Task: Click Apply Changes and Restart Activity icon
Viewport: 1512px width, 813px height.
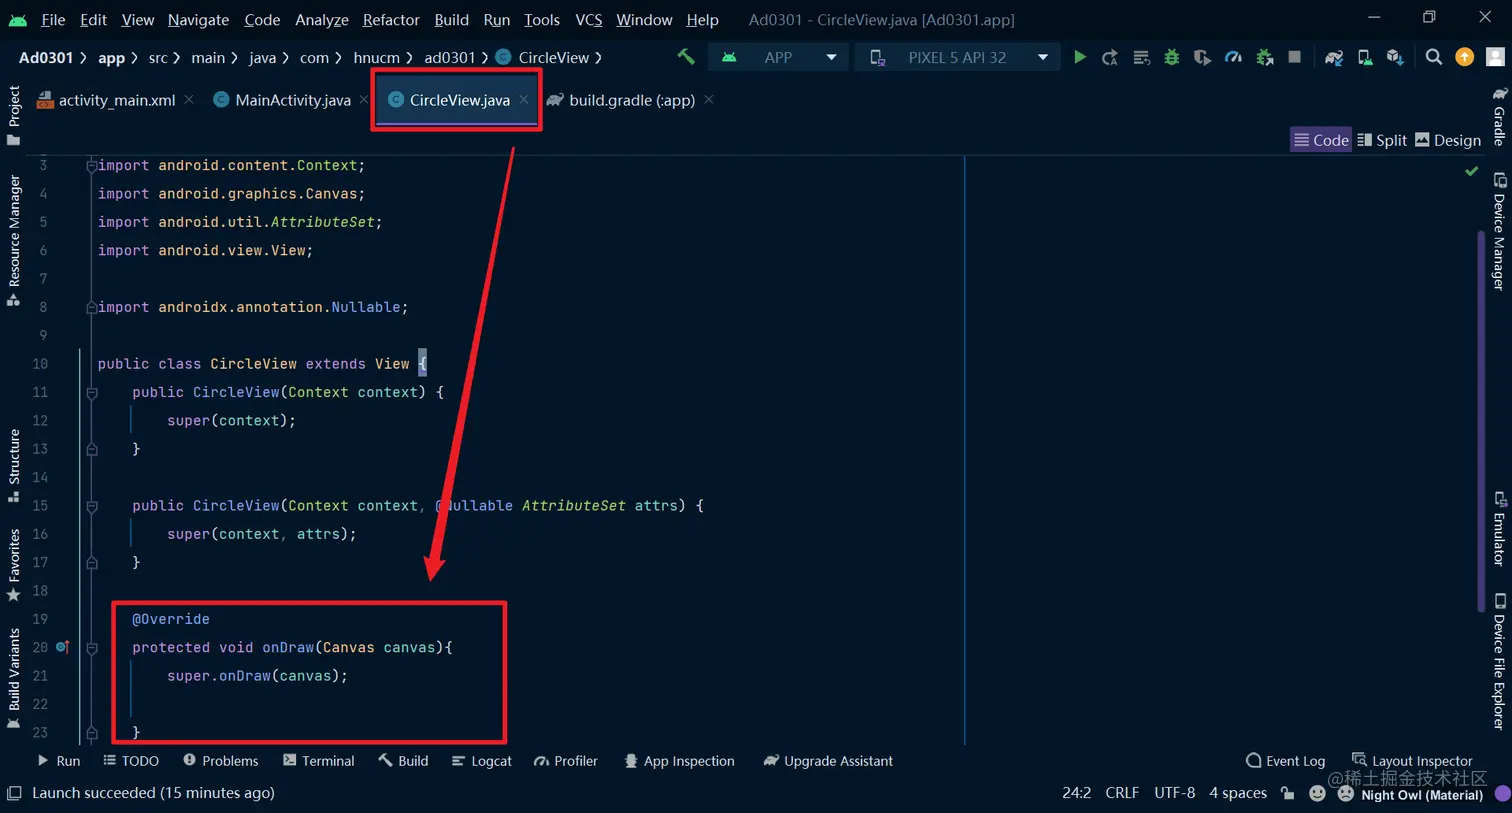Action: click(x=1110, y=57)
